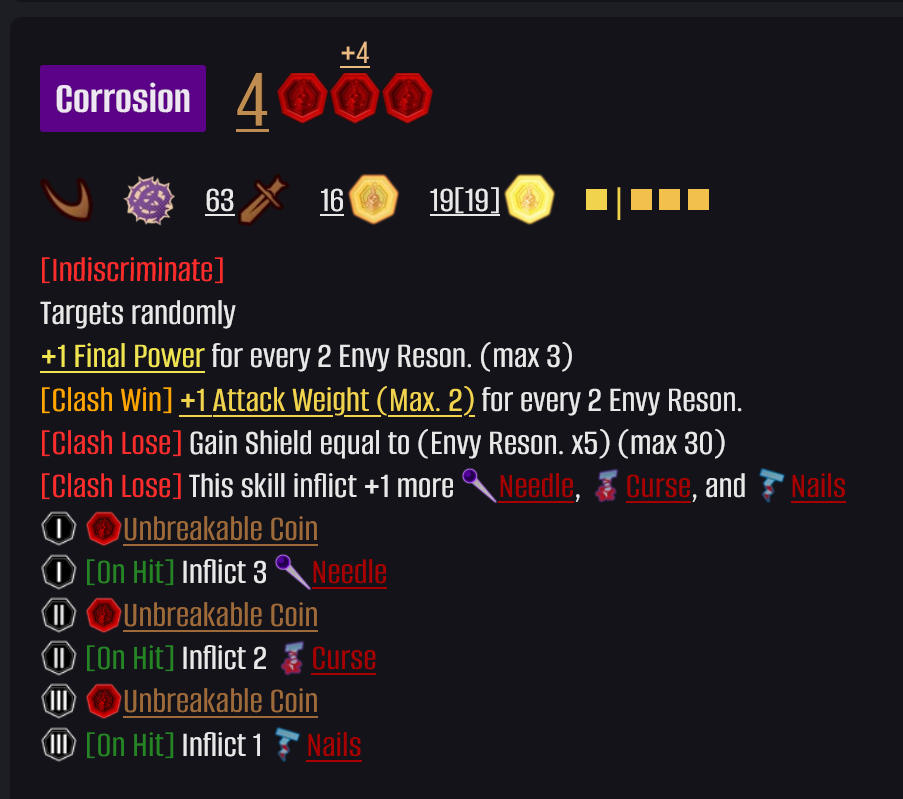Click the orange coin next to 16
The width and height of the screenshot is (903, 799).
click(373, 199)
